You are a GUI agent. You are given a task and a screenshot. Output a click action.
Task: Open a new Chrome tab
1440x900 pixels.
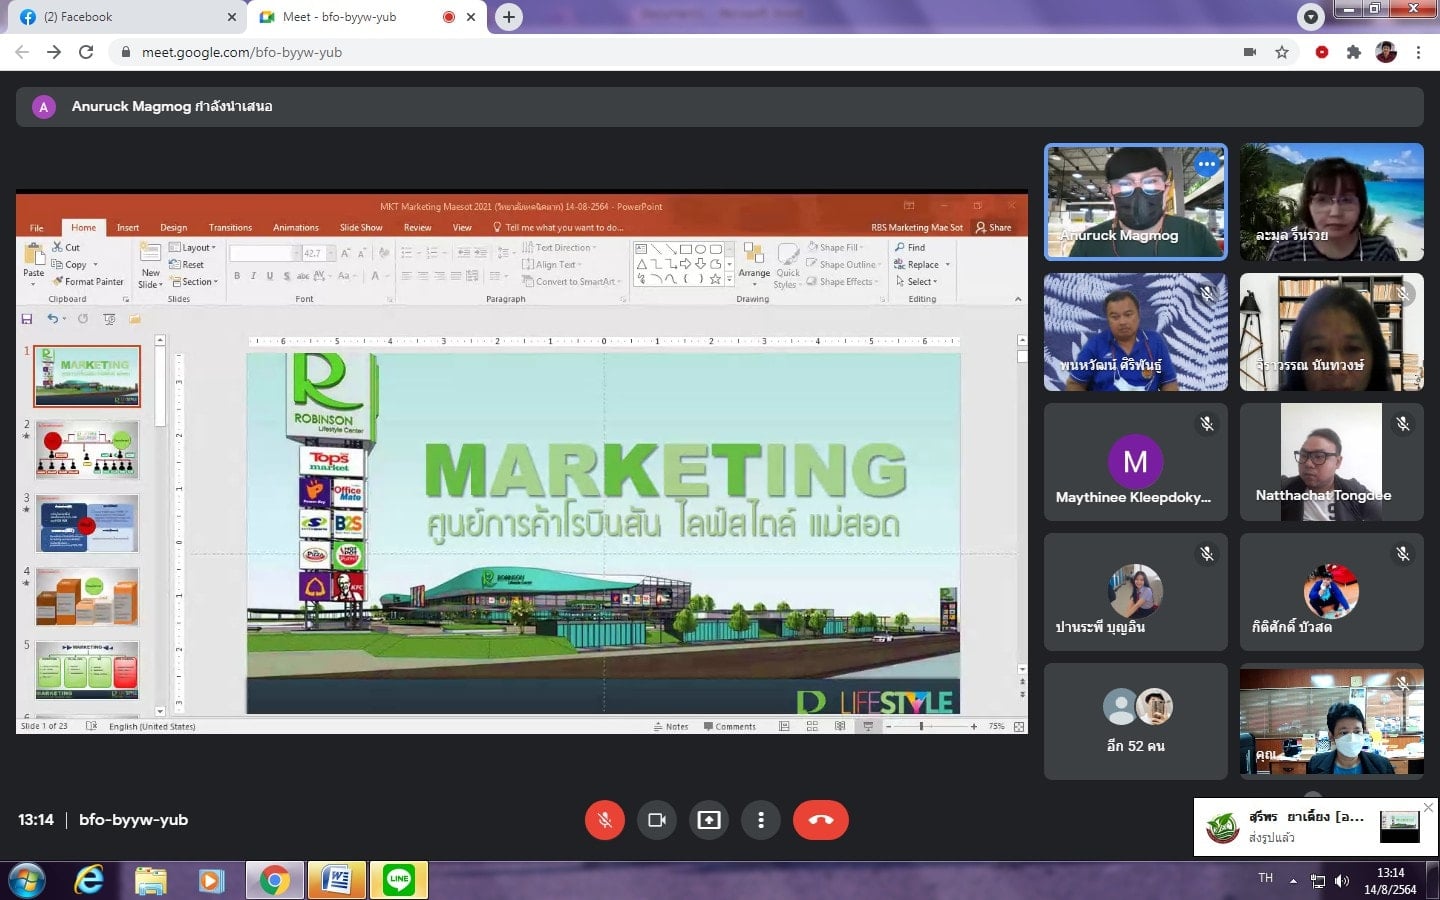509,17
